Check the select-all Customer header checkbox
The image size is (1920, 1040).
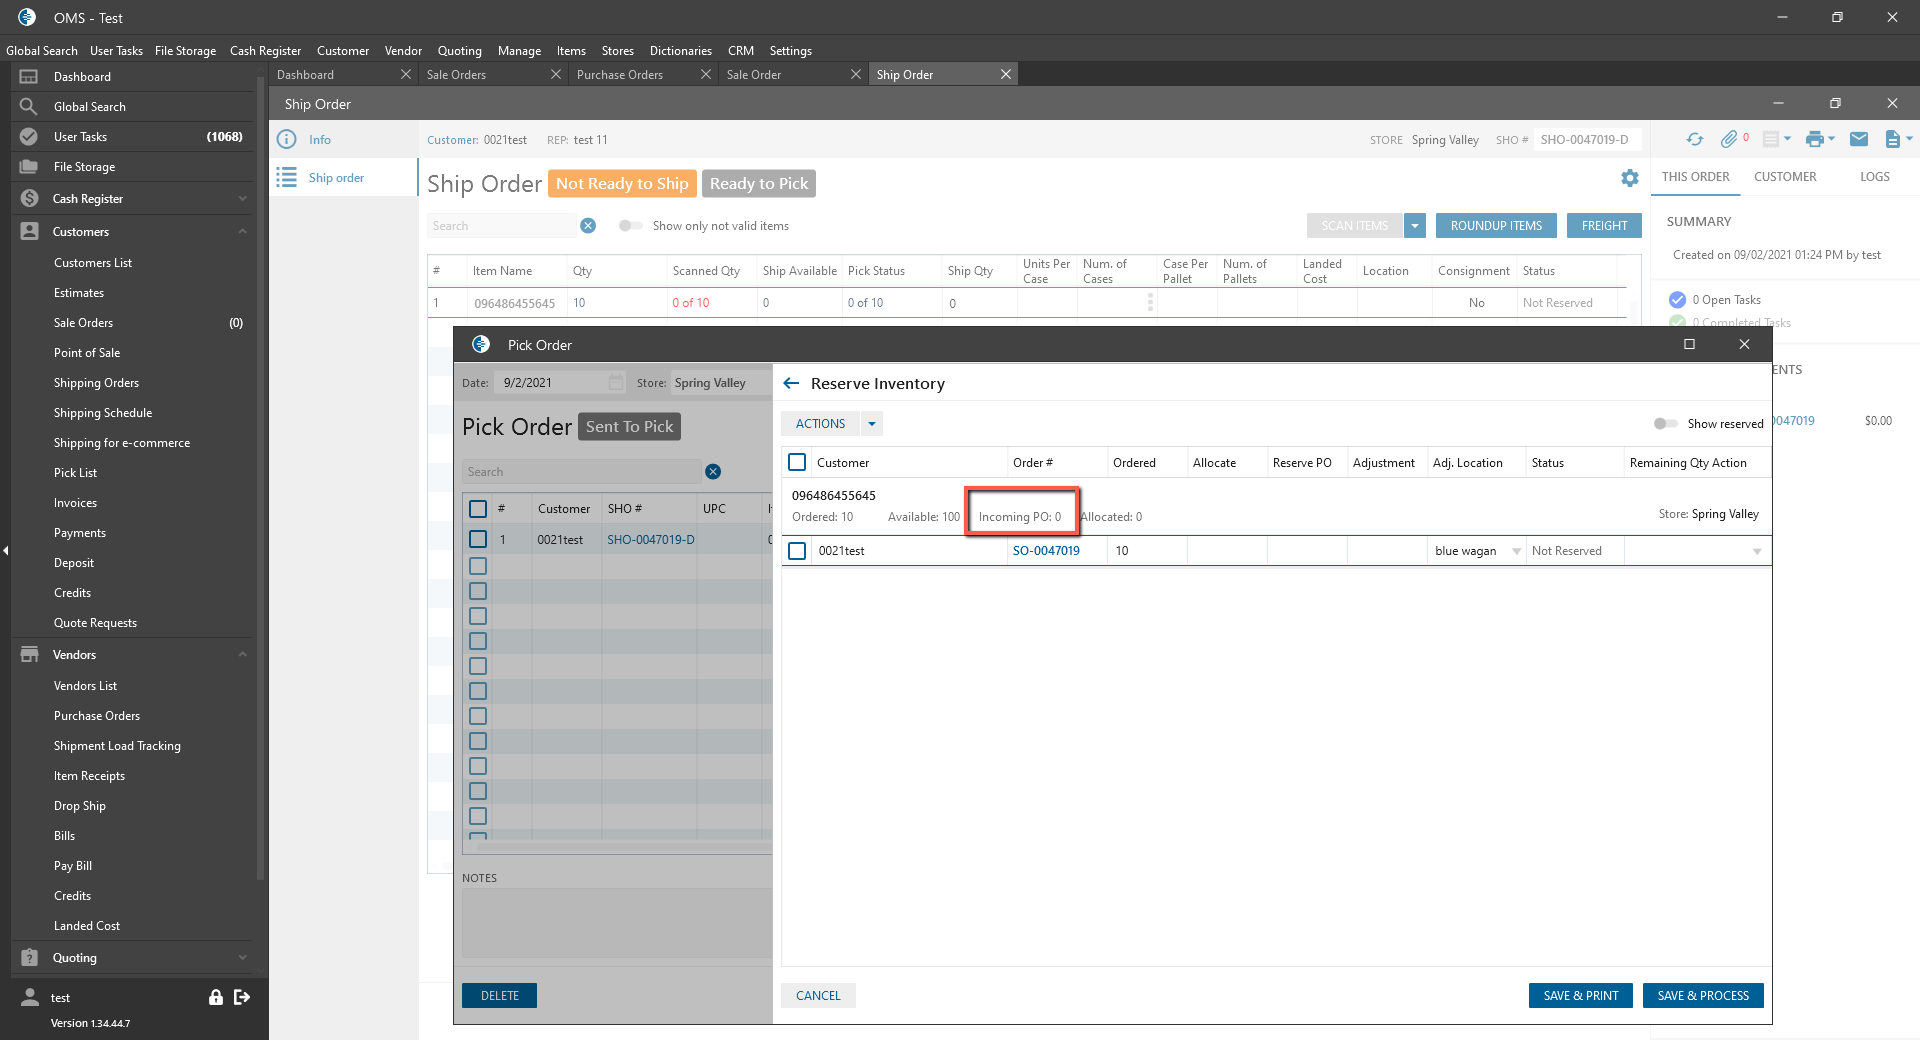797,463
